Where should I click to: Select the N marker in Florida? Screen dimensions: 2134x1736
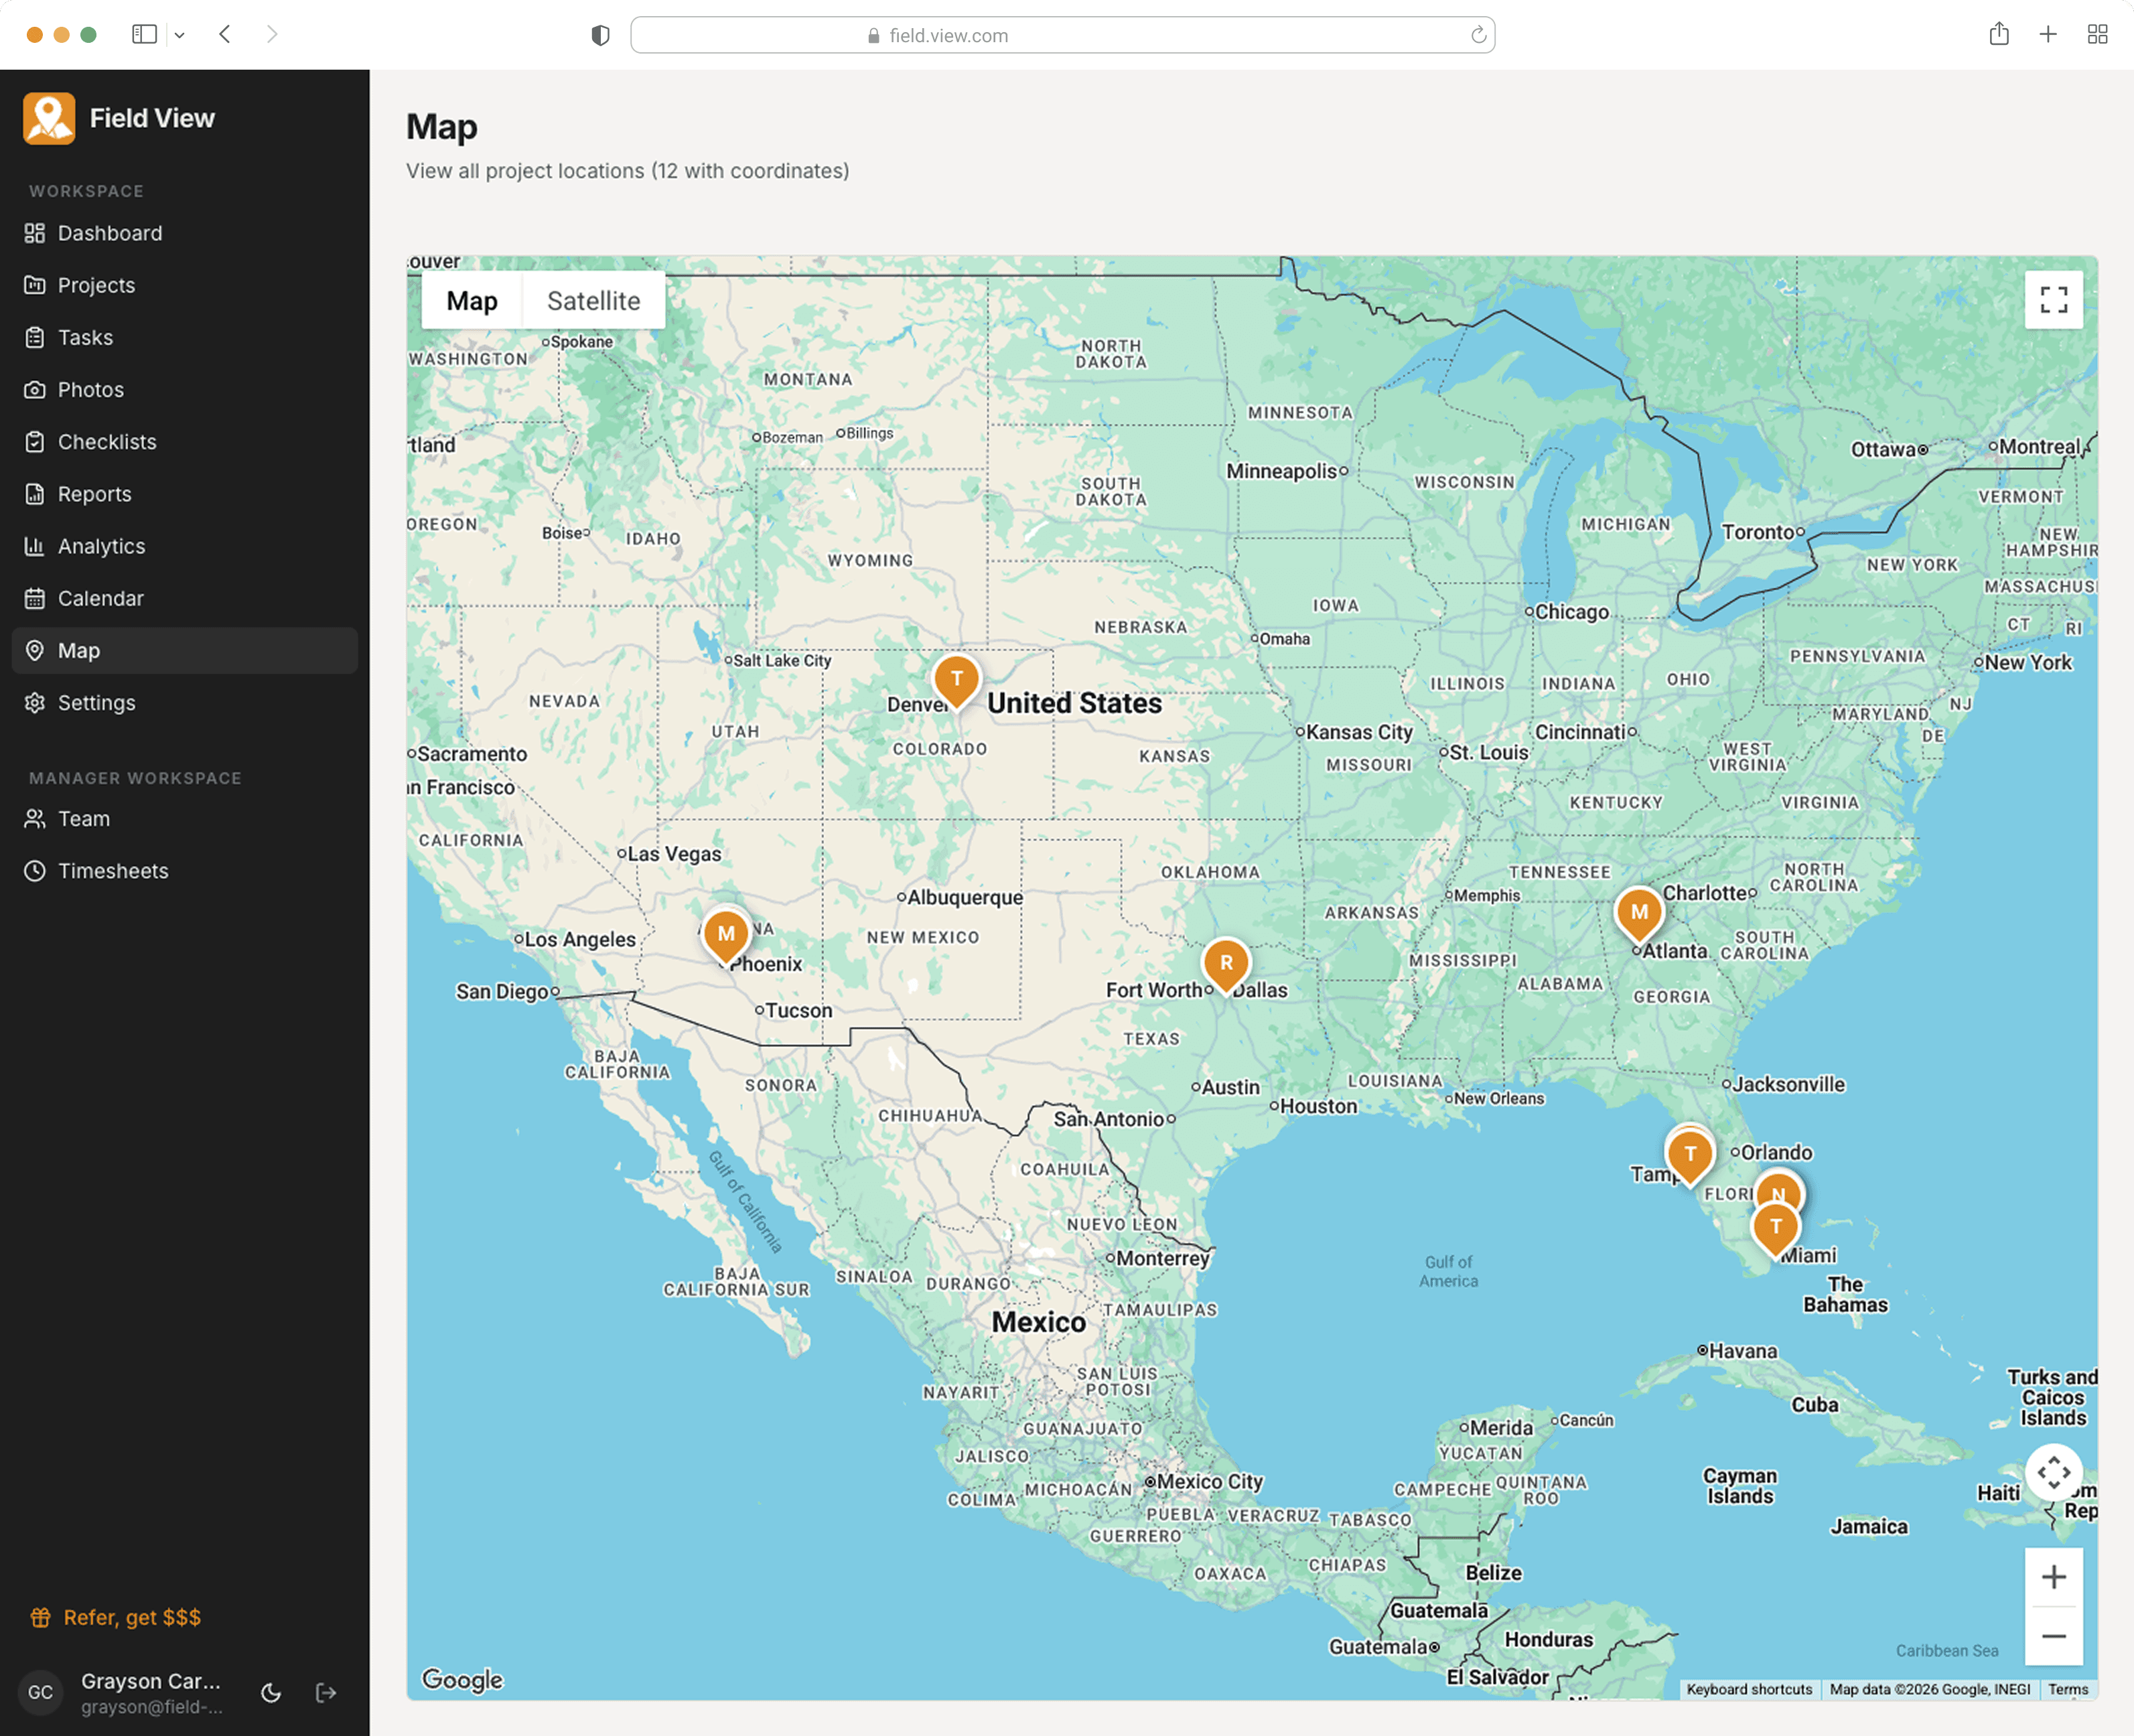(x=1779, y=1188)
